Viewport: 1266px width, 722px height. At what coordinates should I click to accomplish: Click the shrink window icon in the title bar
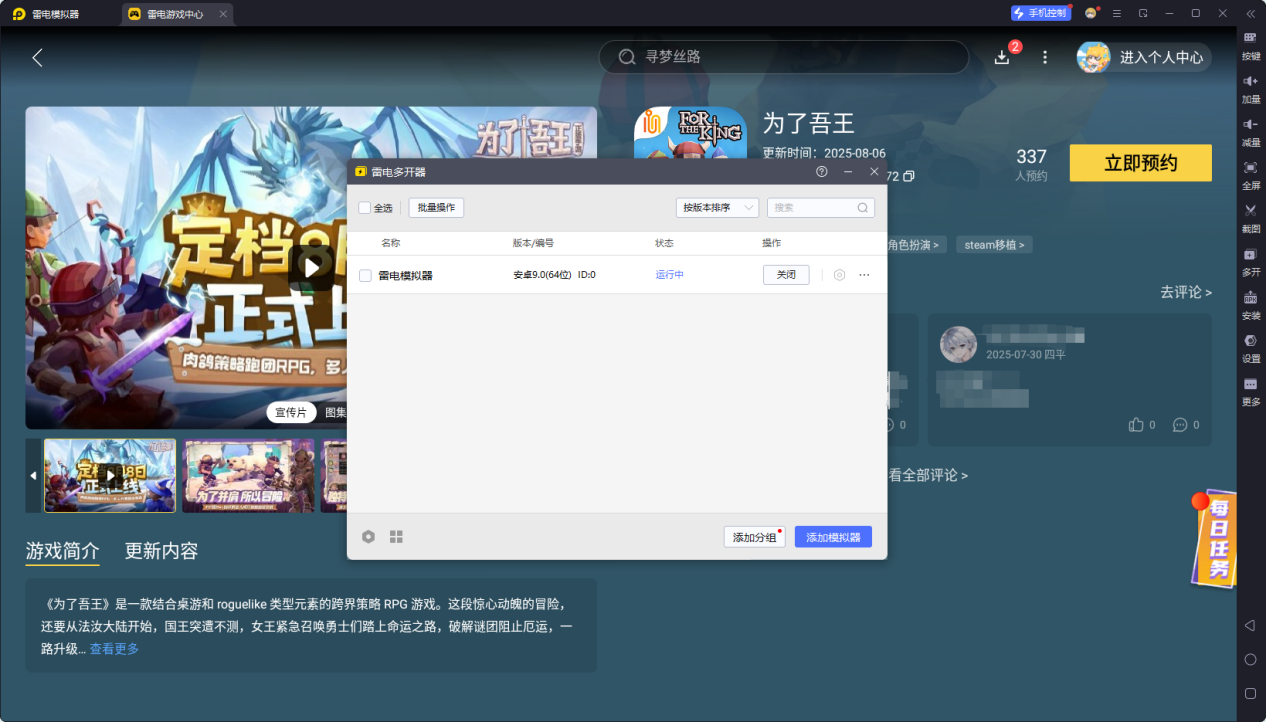pyautogui.click(x=1143, y=13)
